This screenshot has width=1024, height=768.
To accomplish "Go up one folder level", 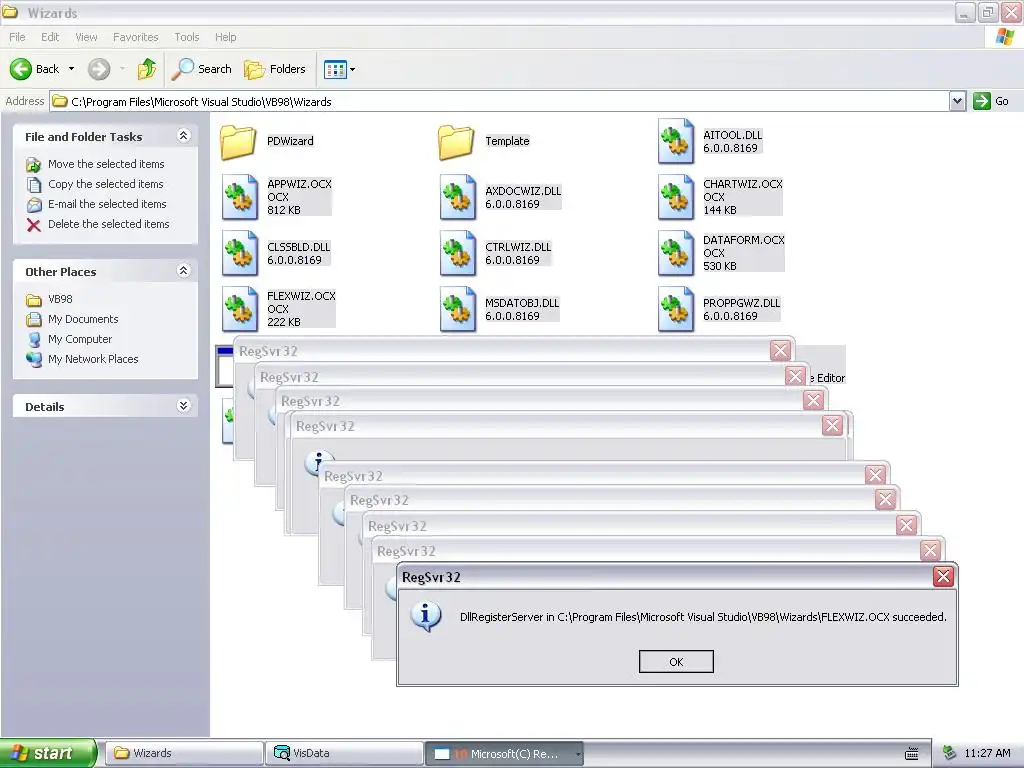I will pos(147,69).
